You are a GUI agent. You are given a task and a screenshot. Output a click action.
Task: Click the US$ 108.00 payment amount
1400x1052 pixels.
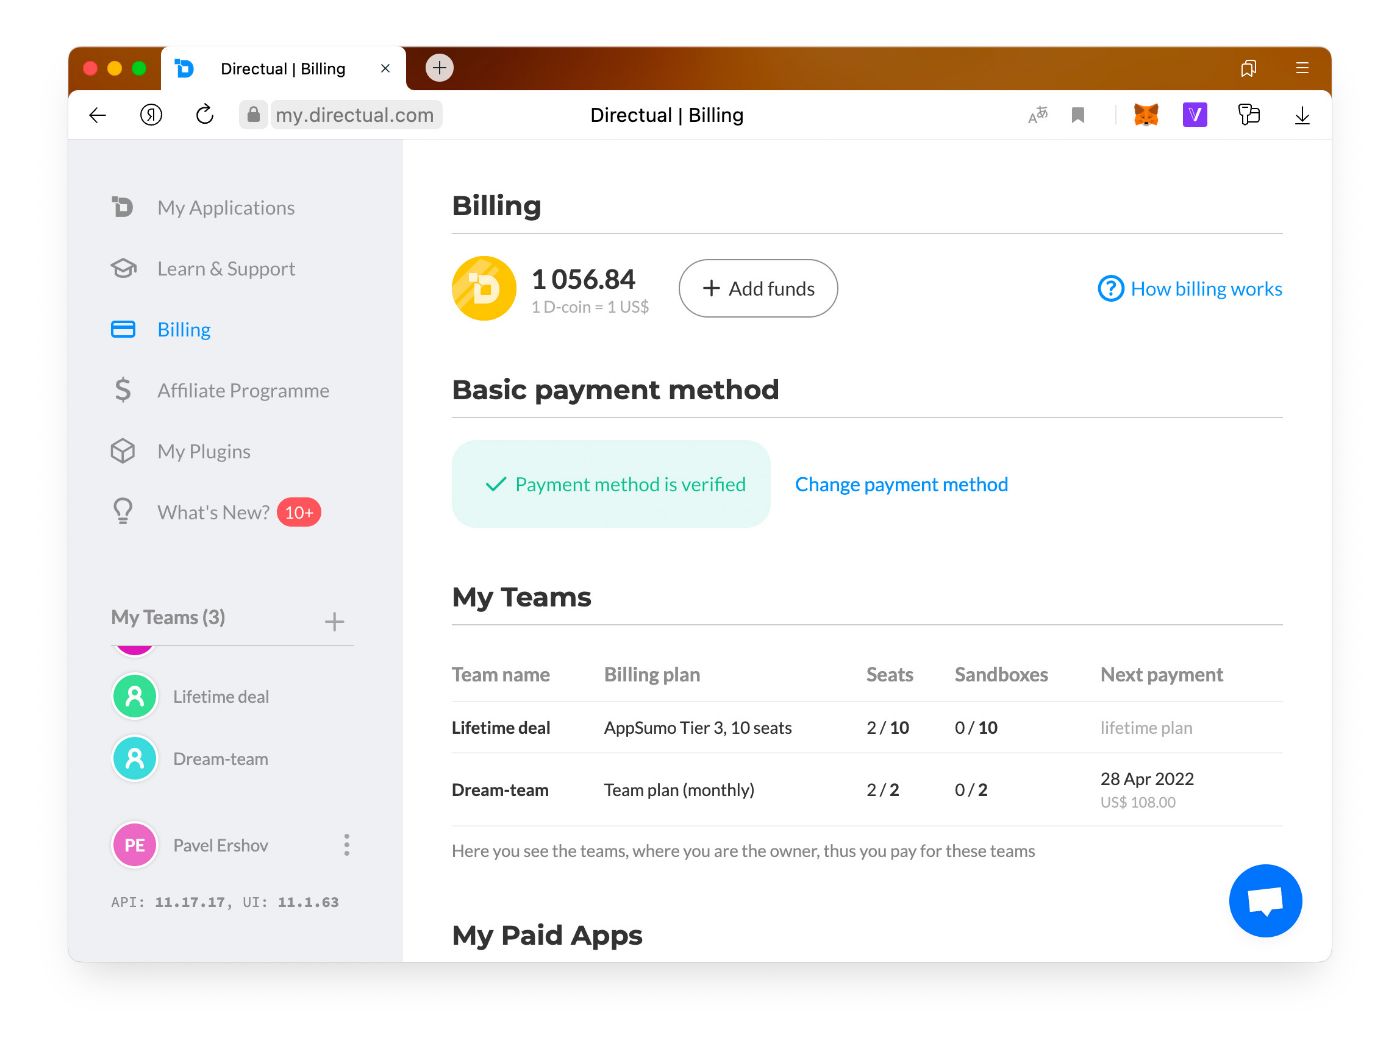point(1138,802)
